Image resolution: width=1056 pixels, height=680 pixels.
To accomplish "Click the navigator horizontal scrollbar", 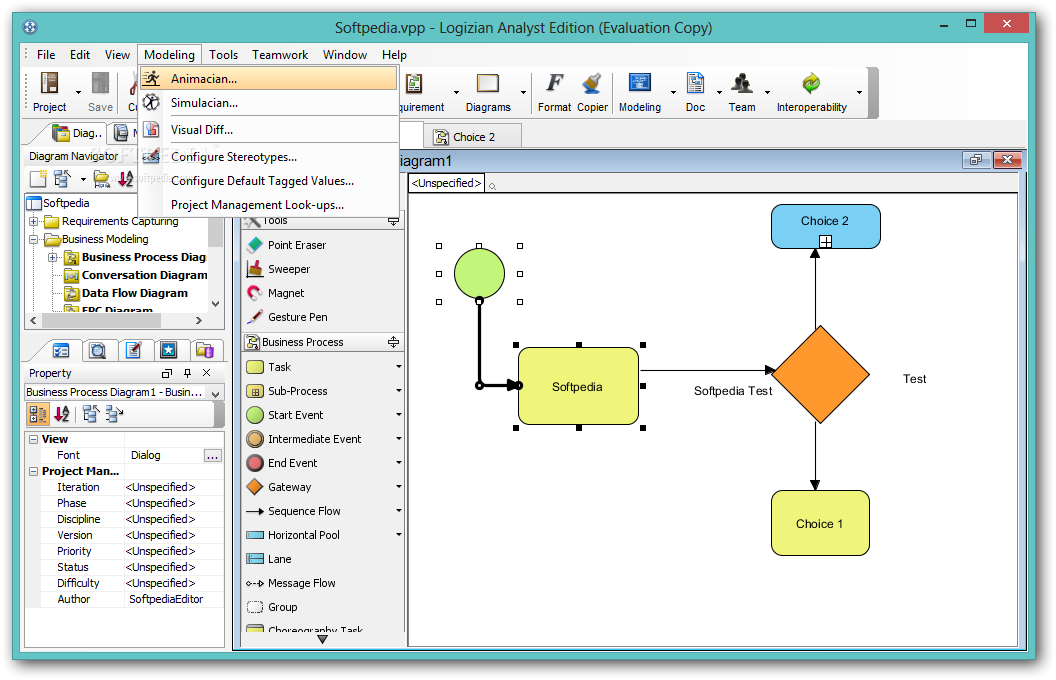I will (116, 320).
